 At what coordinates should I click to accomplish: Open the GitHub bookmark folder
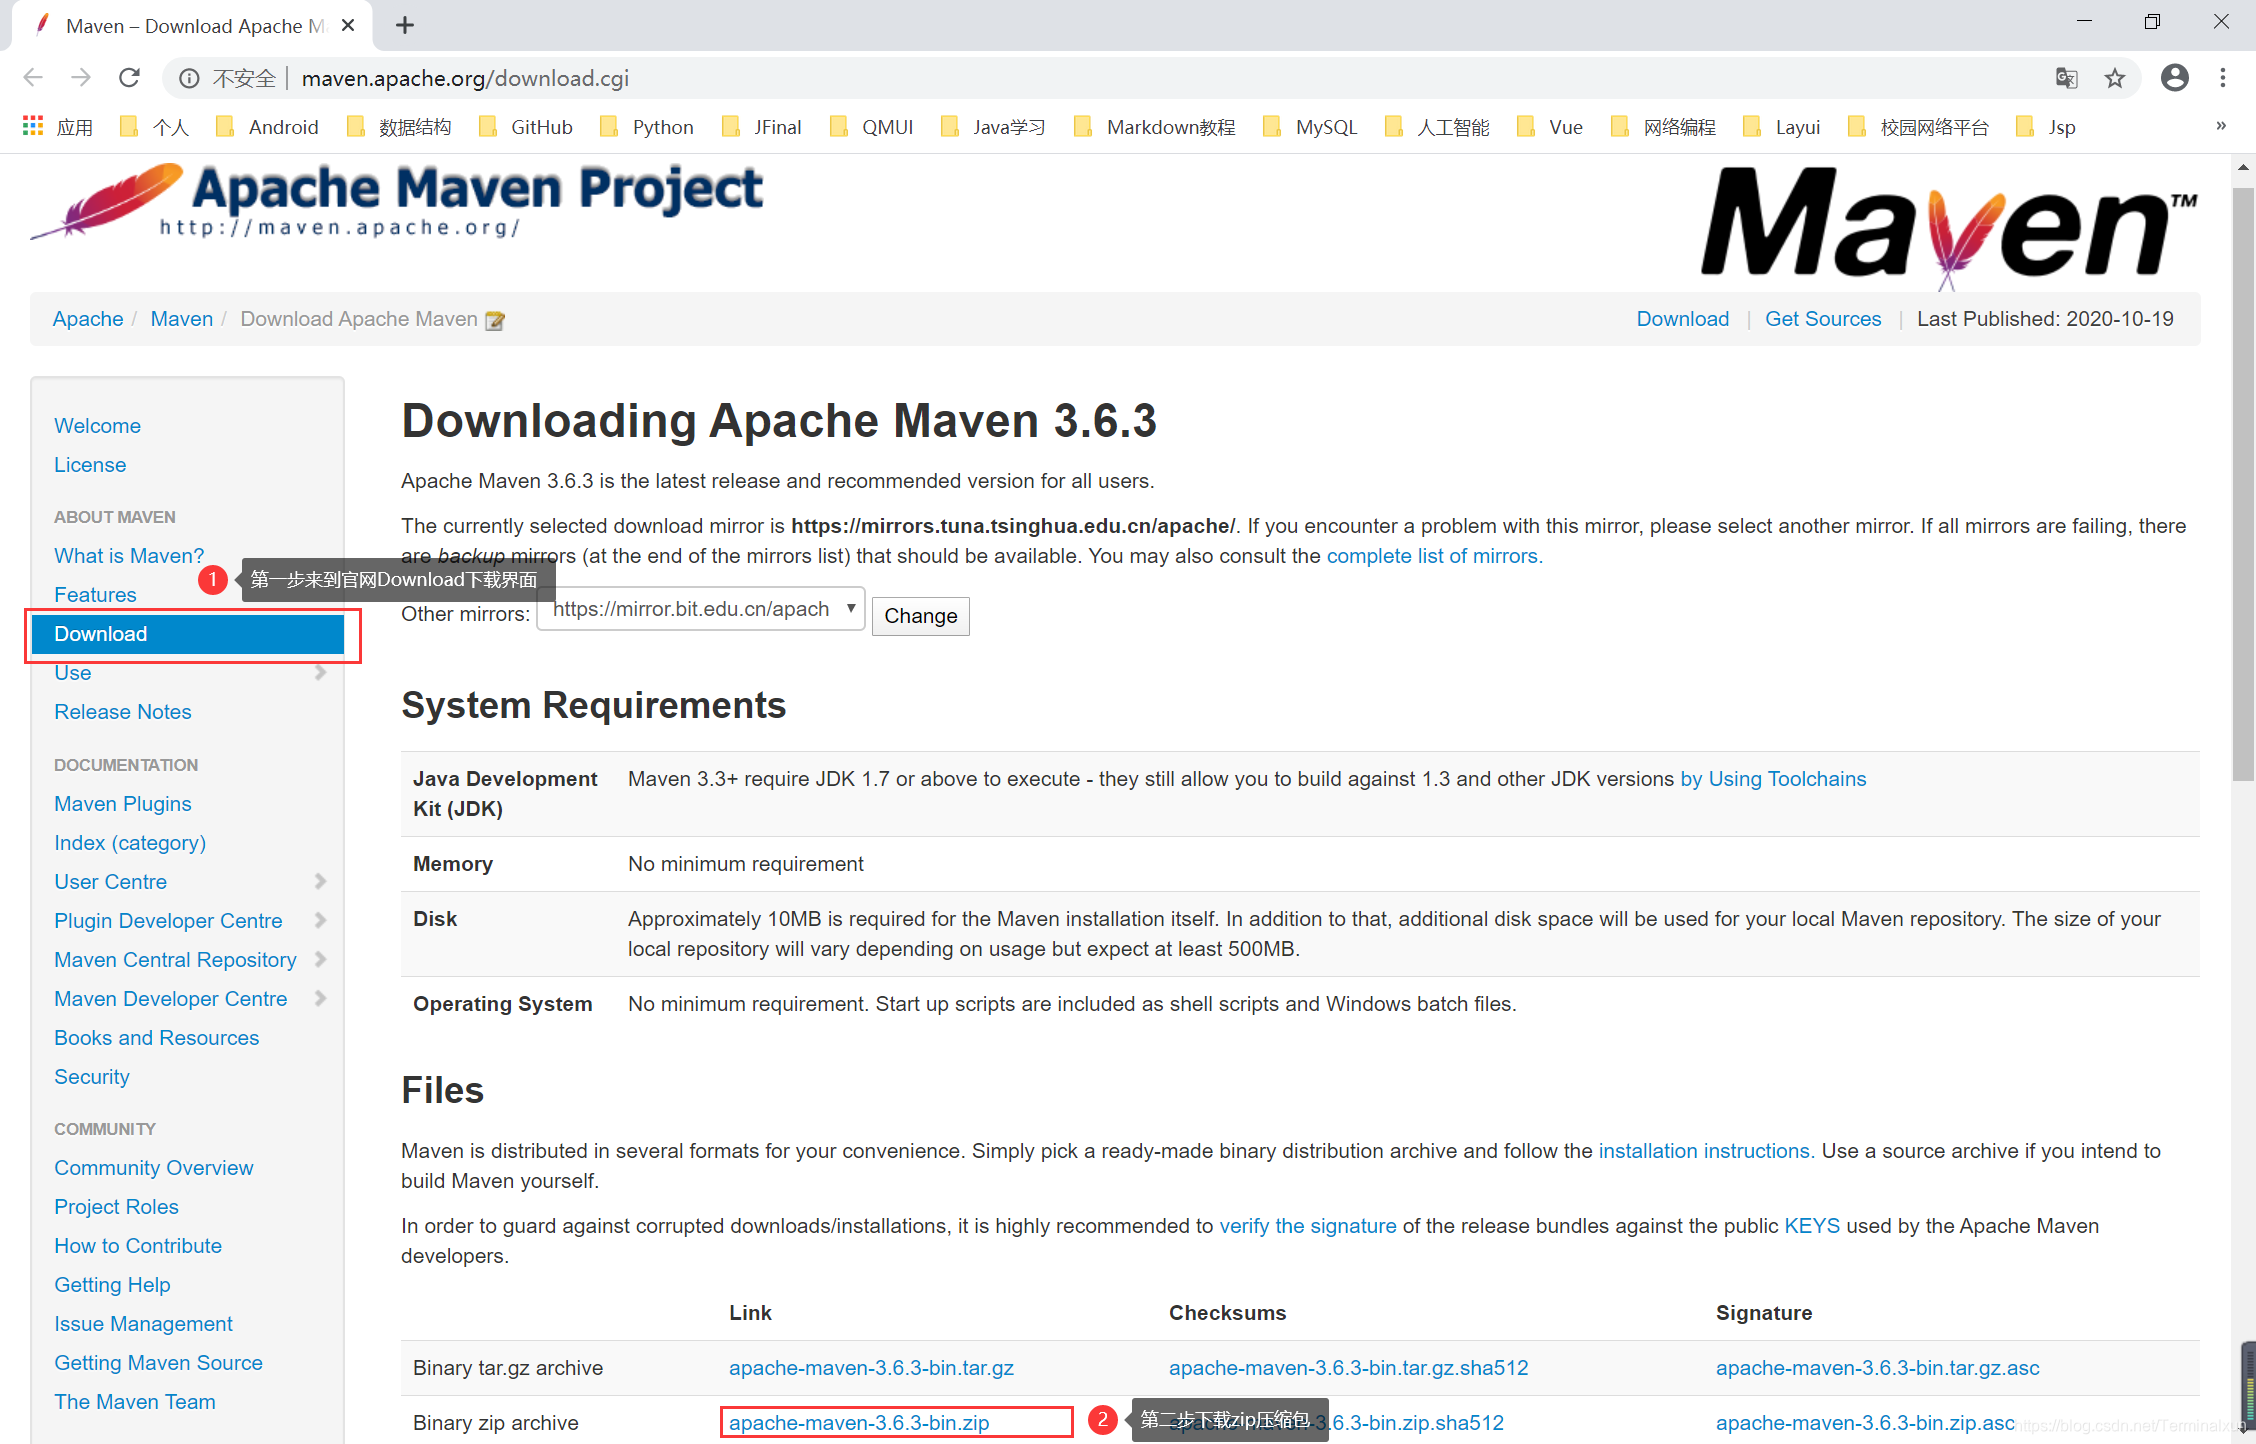coord(526,127)
